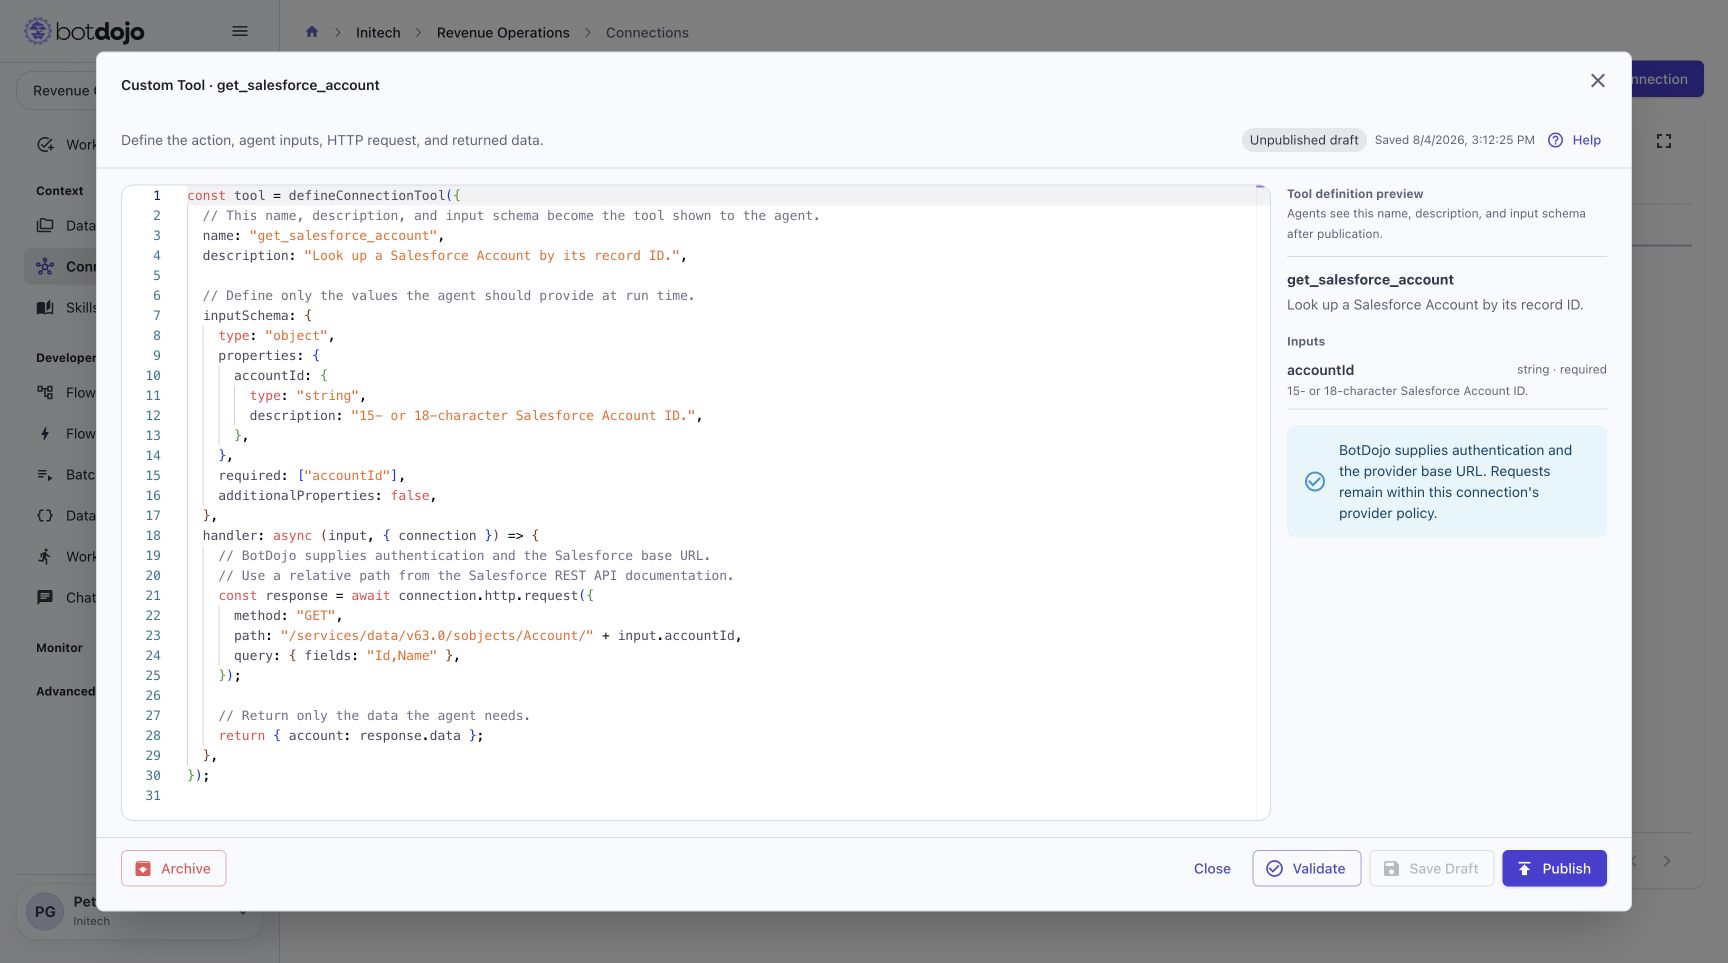Click the Unpublished draft badge
Viewport: 1728px width, 963px height.
point(1303,140)
